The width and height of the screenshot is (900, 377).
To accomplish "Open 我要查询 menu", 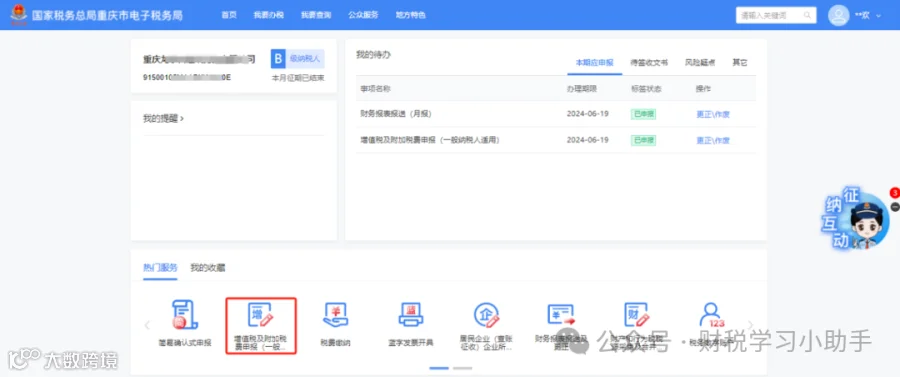I will click(316, 15).
